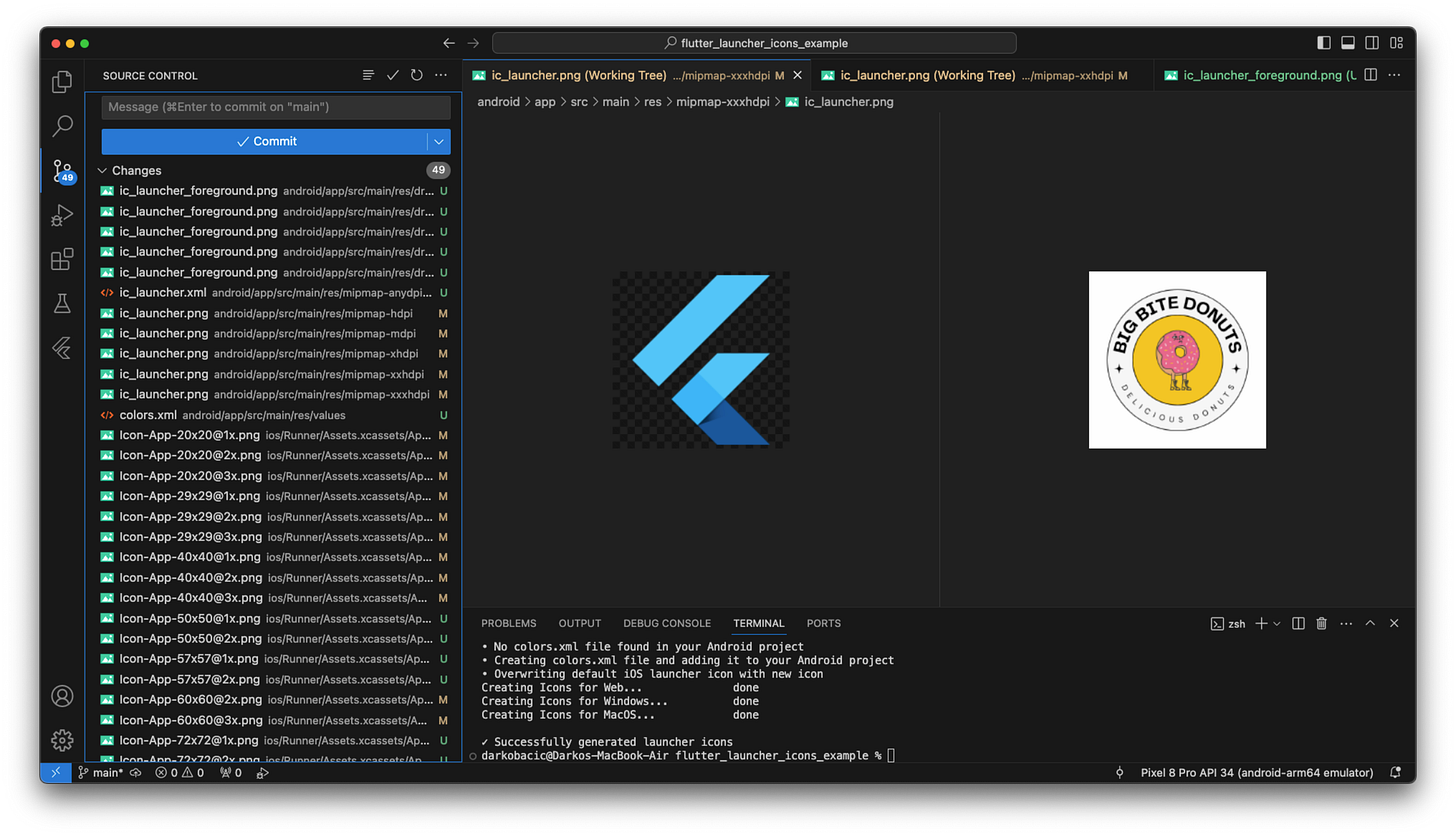Select the Source Control icon with 49 badge
The width and height of the screenshot is (1456, 836).
(x=62, y=171)
